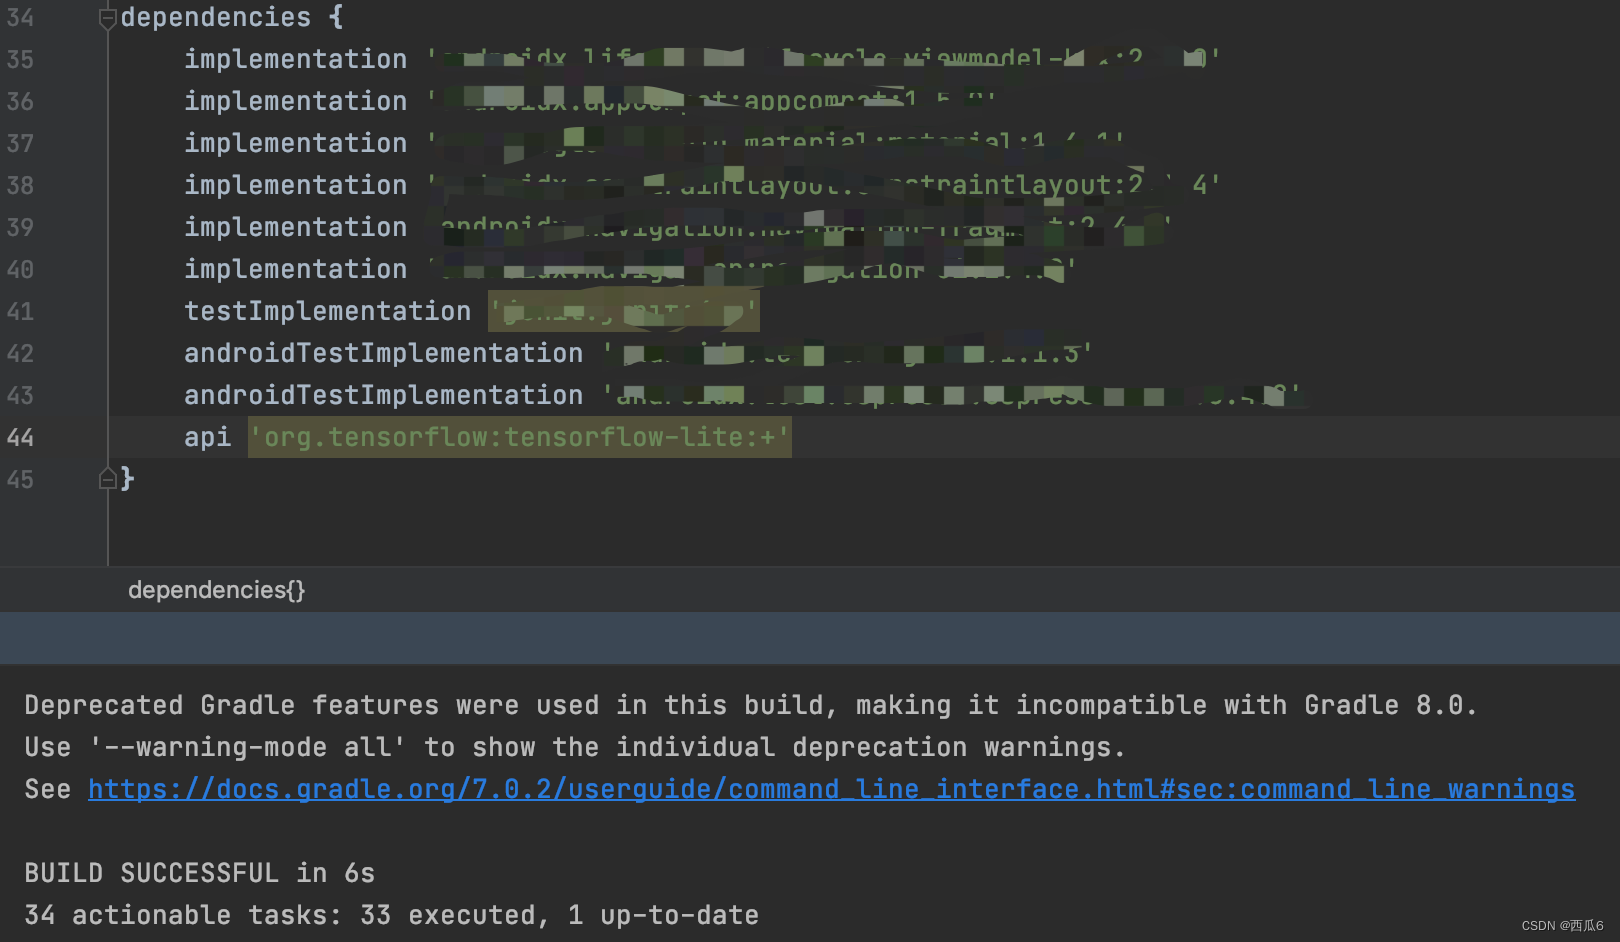This screenshot has height=942, width=1620.
Task: Click the dependencies{} breadcrumb
Action: click(x=216, y=590)
